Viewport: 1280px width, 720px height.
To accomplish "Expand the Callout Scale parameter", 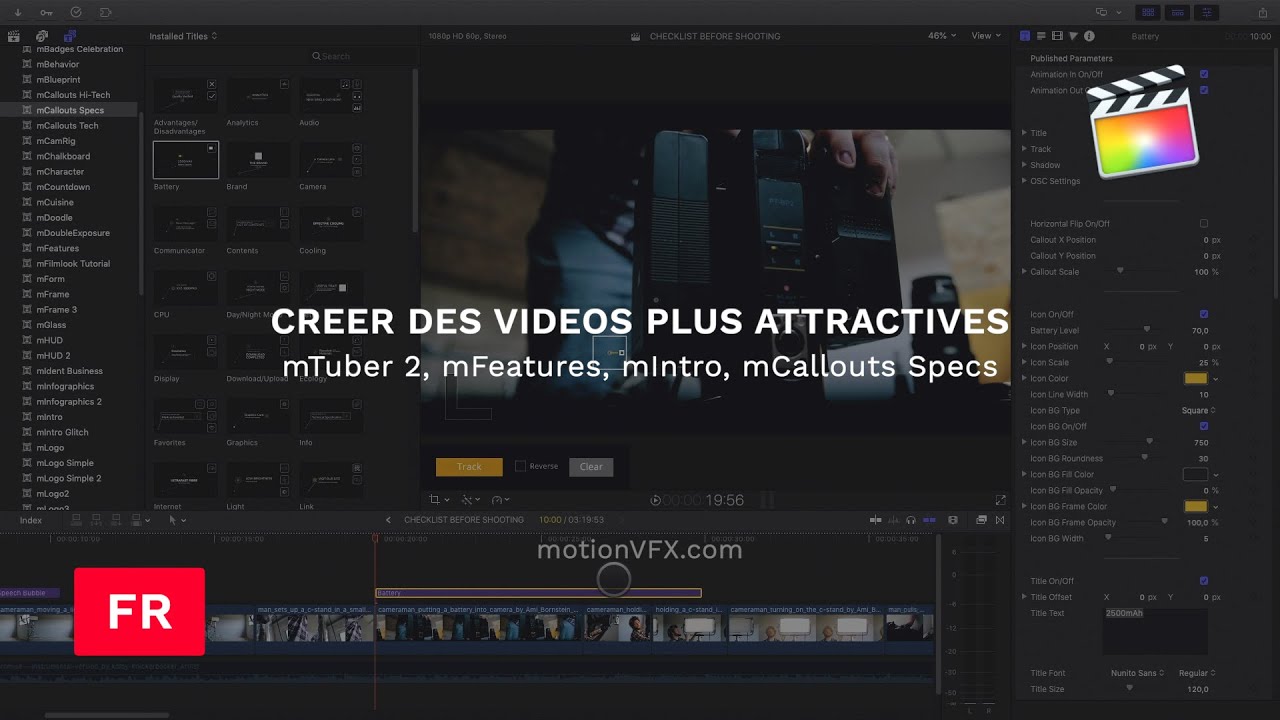I will pyautogui.click(x=1024, y=272).
